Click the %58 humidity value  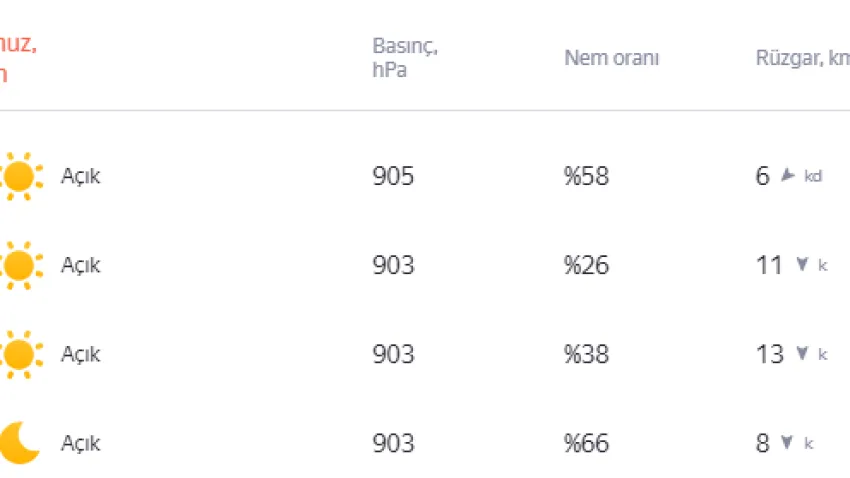(586, 177)
